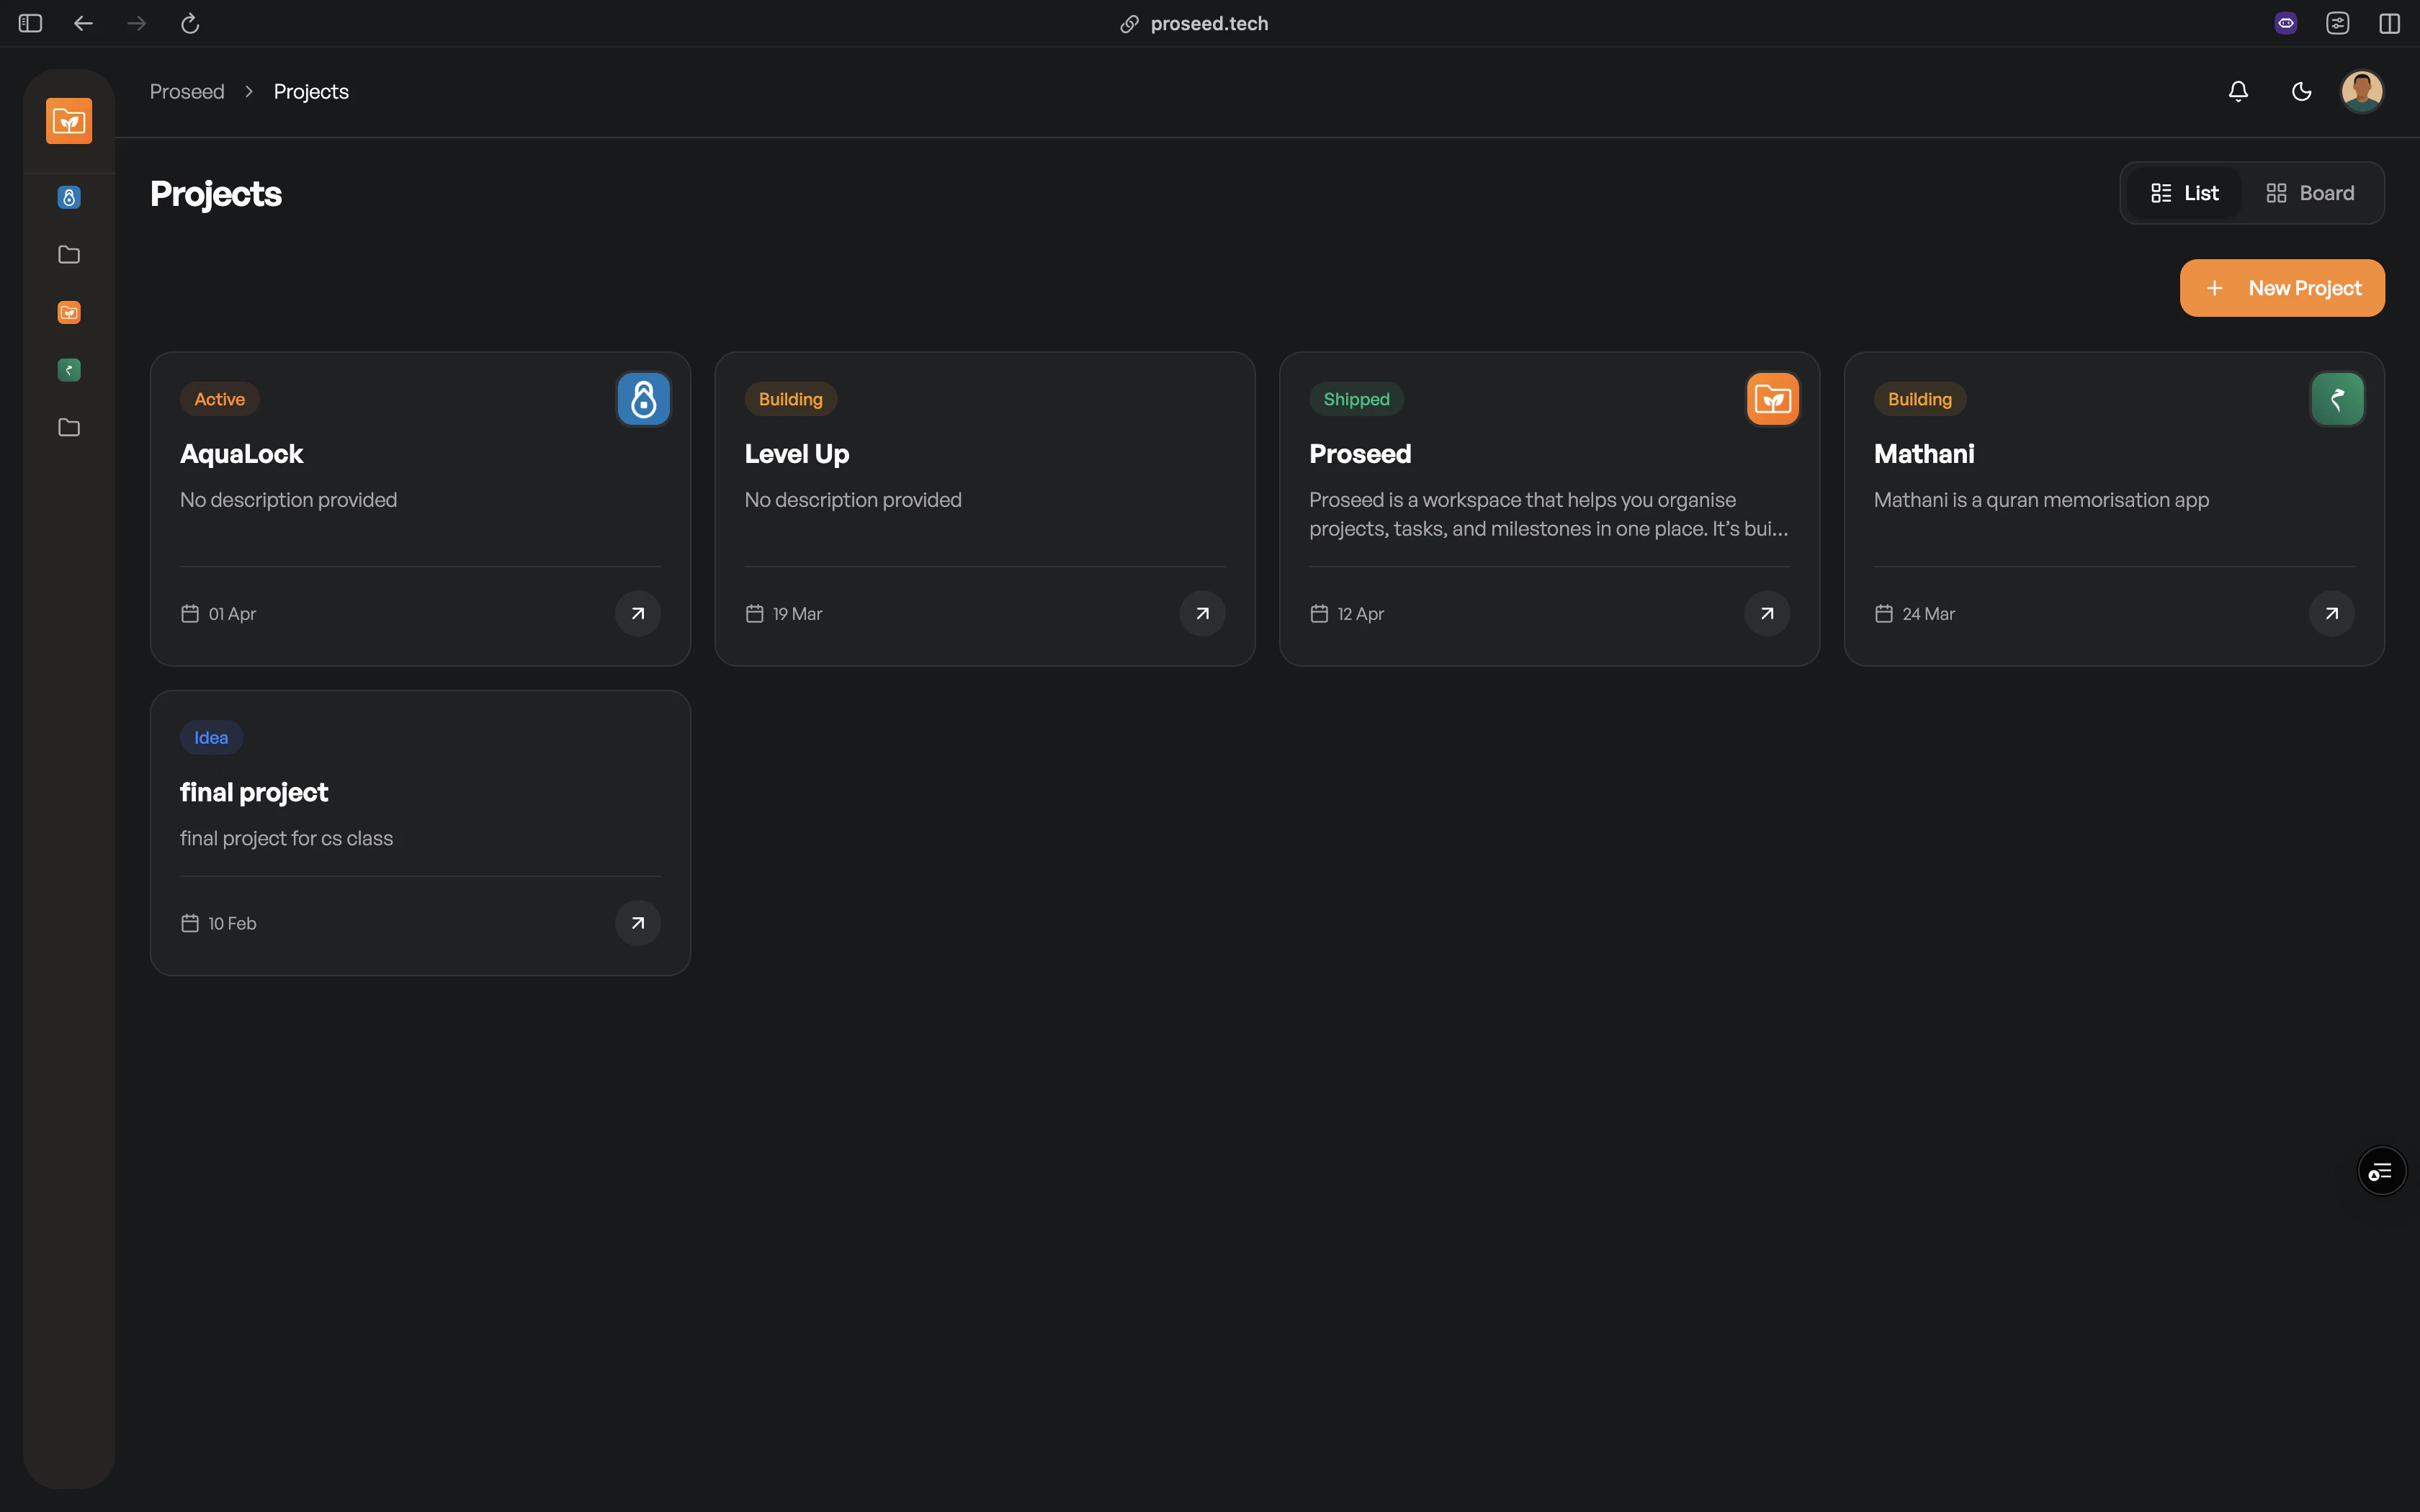Expand the Proseed breadcrumb chevron
This screenshot has width=2420, height=1512.
click(248, 91)
